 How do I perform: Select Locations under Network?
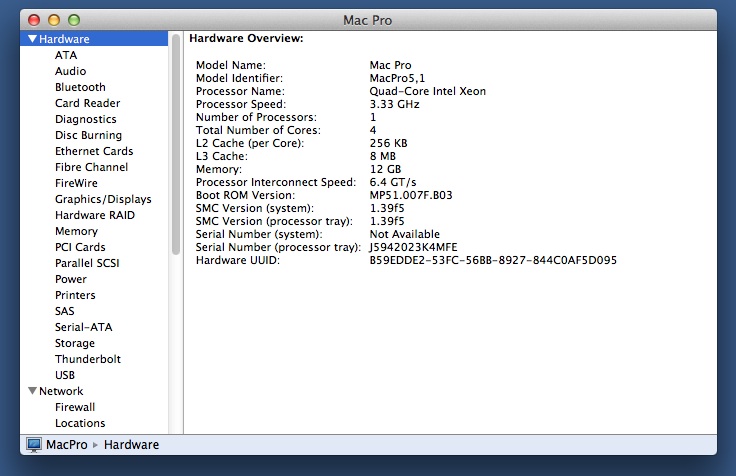point(80,423)
